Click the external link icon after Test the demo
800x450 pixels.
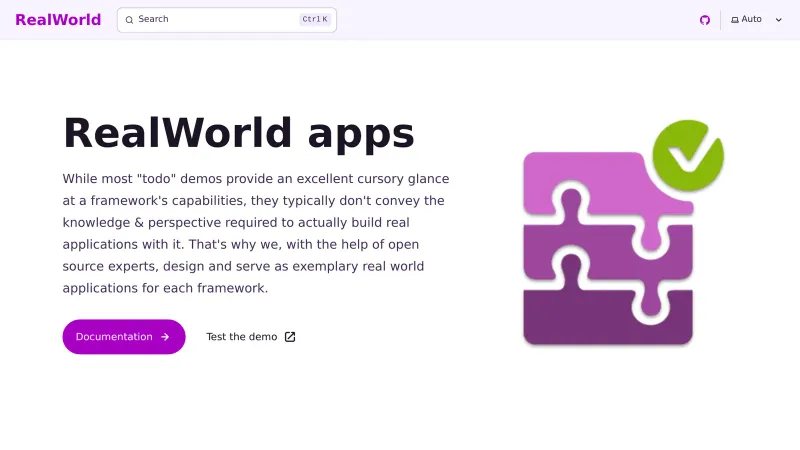(x=290, y=337)
